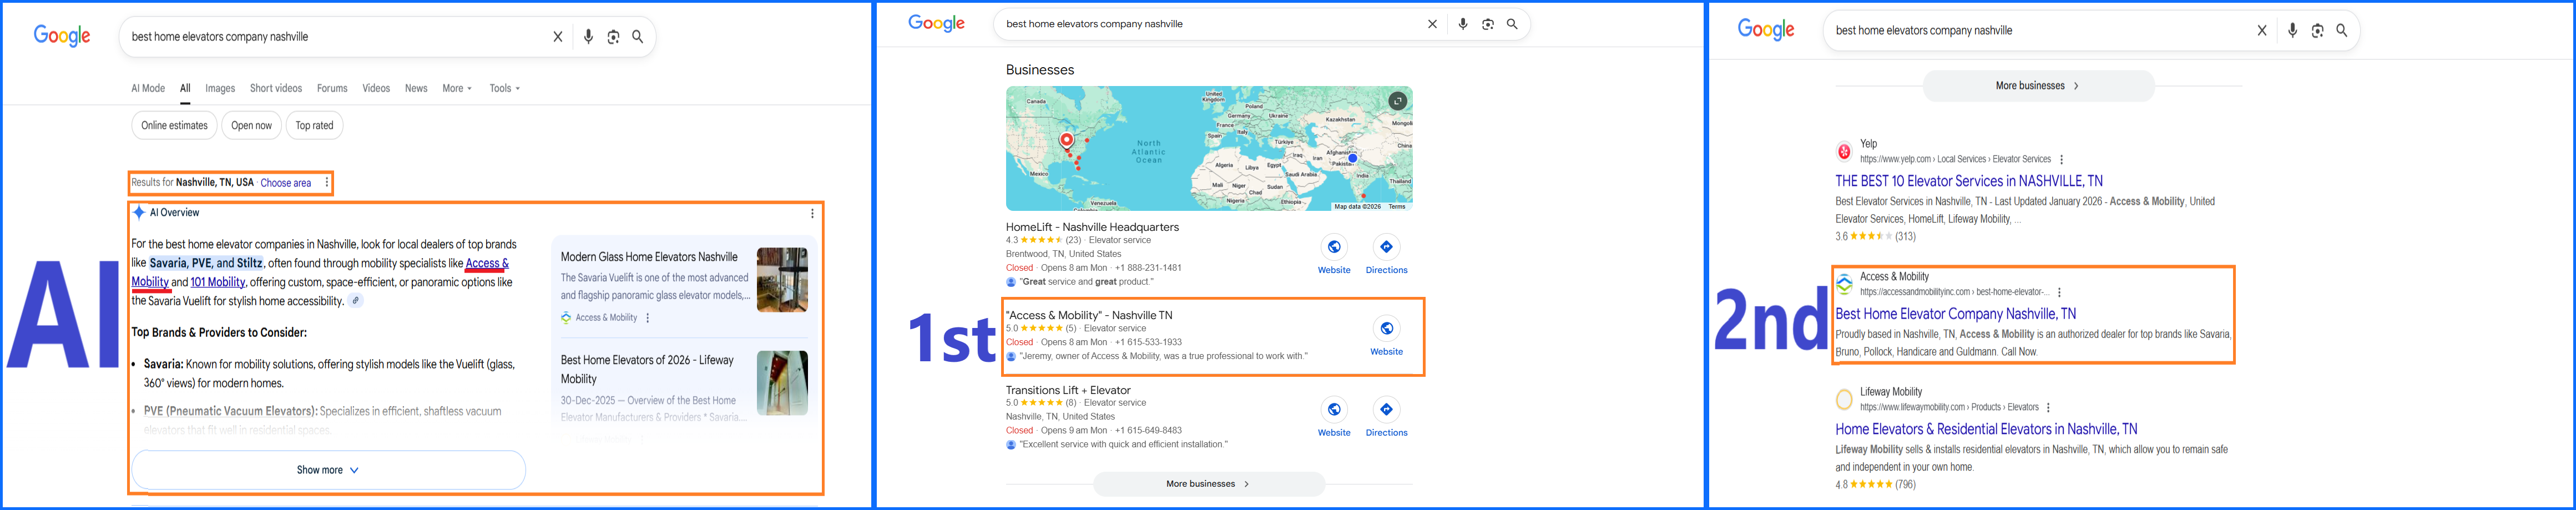Open the Access & Mobility link in AI Overview text
Image resolution: width=2576 pixels, height=510 pixels.
(487, 264)
